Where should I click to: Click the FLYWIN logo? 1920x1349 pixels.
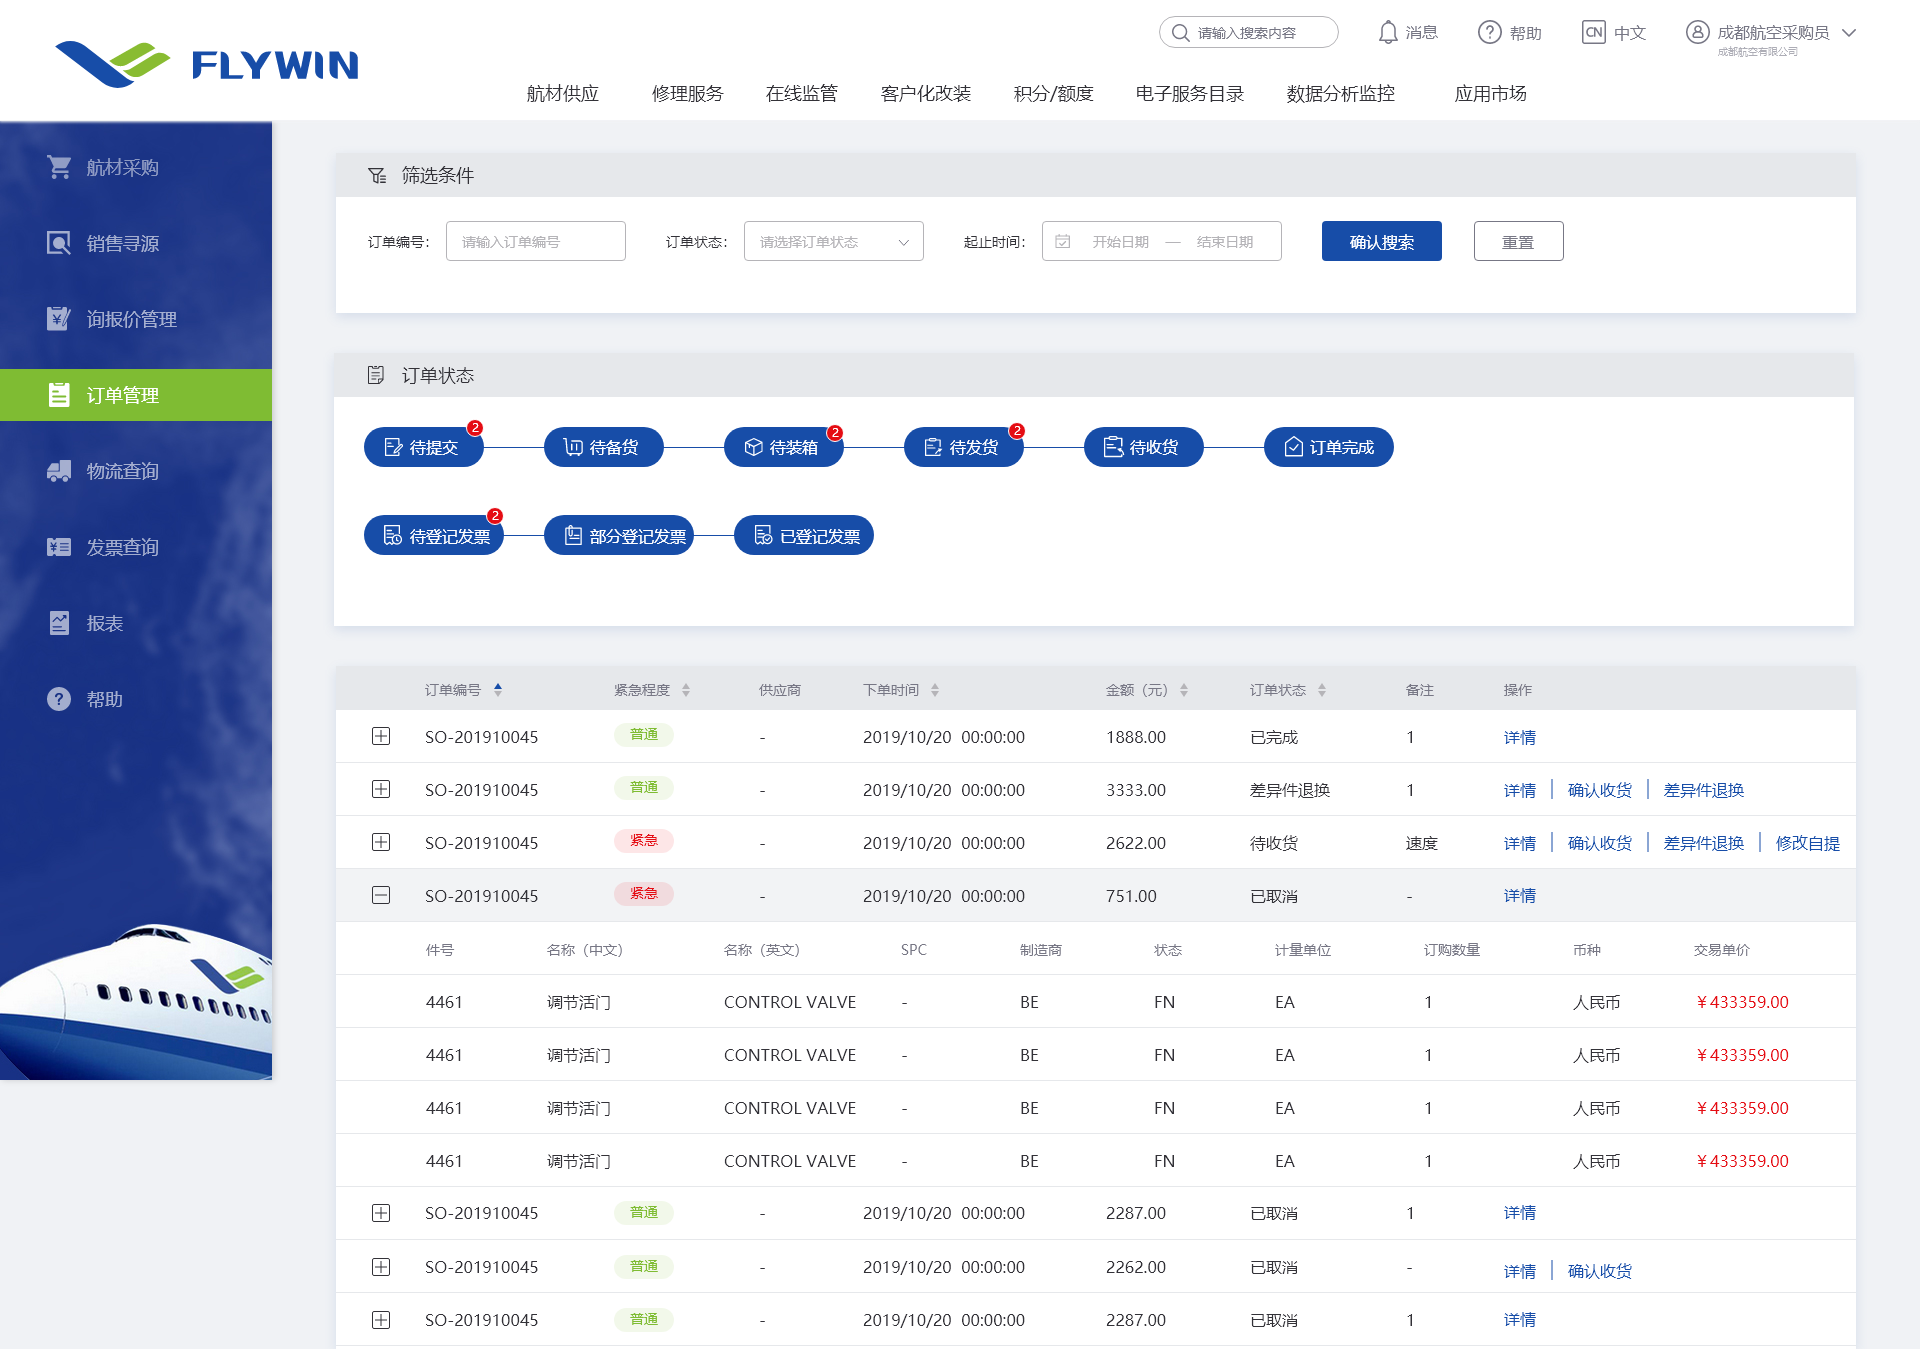click(x=207, y=64)
